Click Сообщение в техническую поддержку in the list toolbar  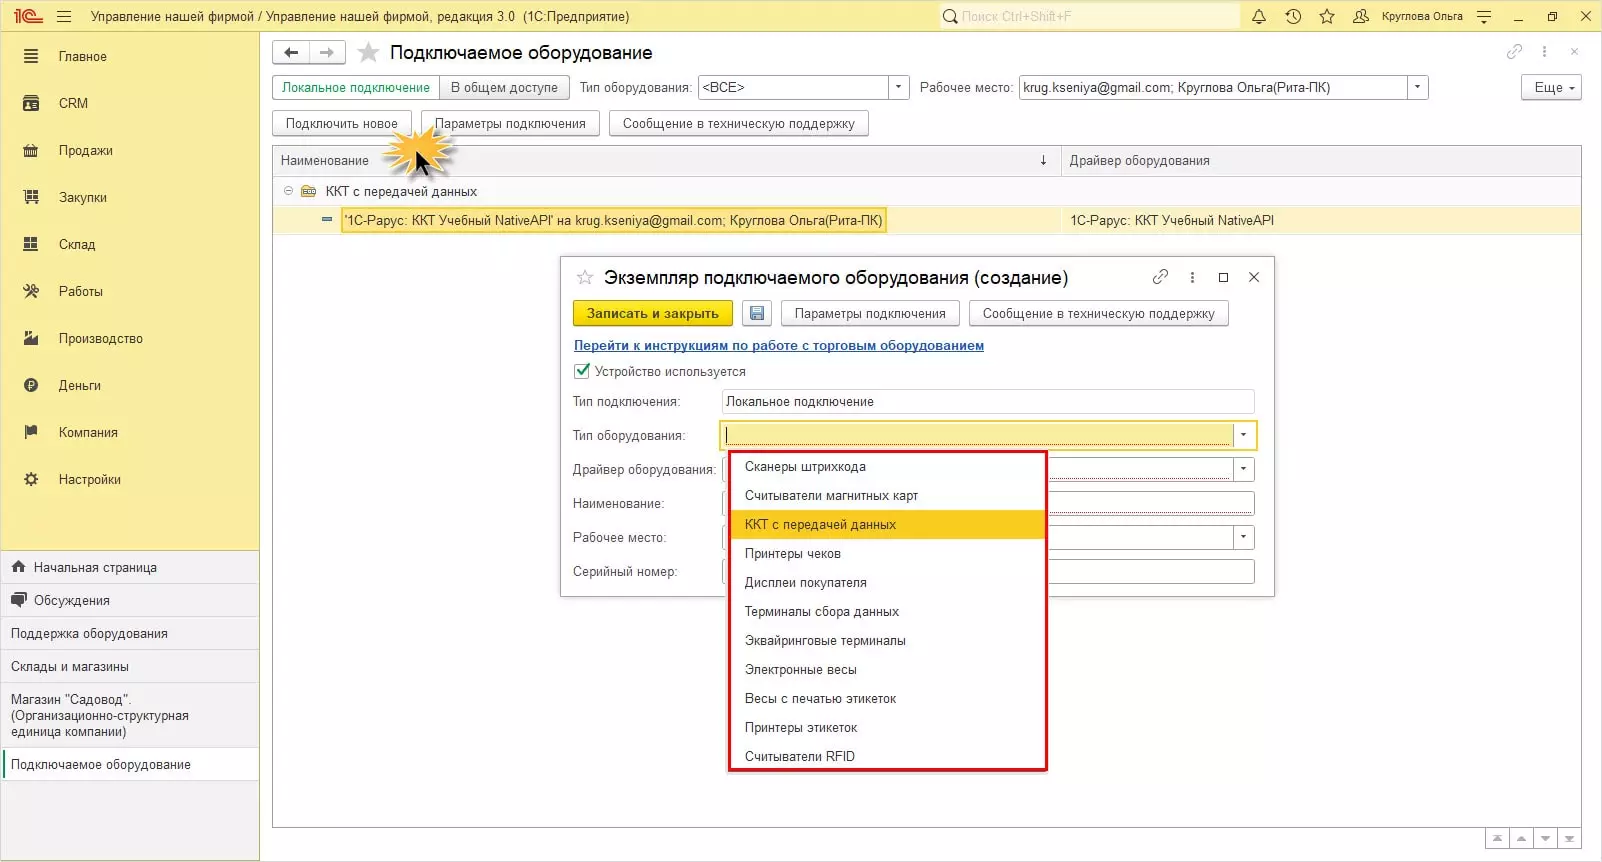point(739,123)
